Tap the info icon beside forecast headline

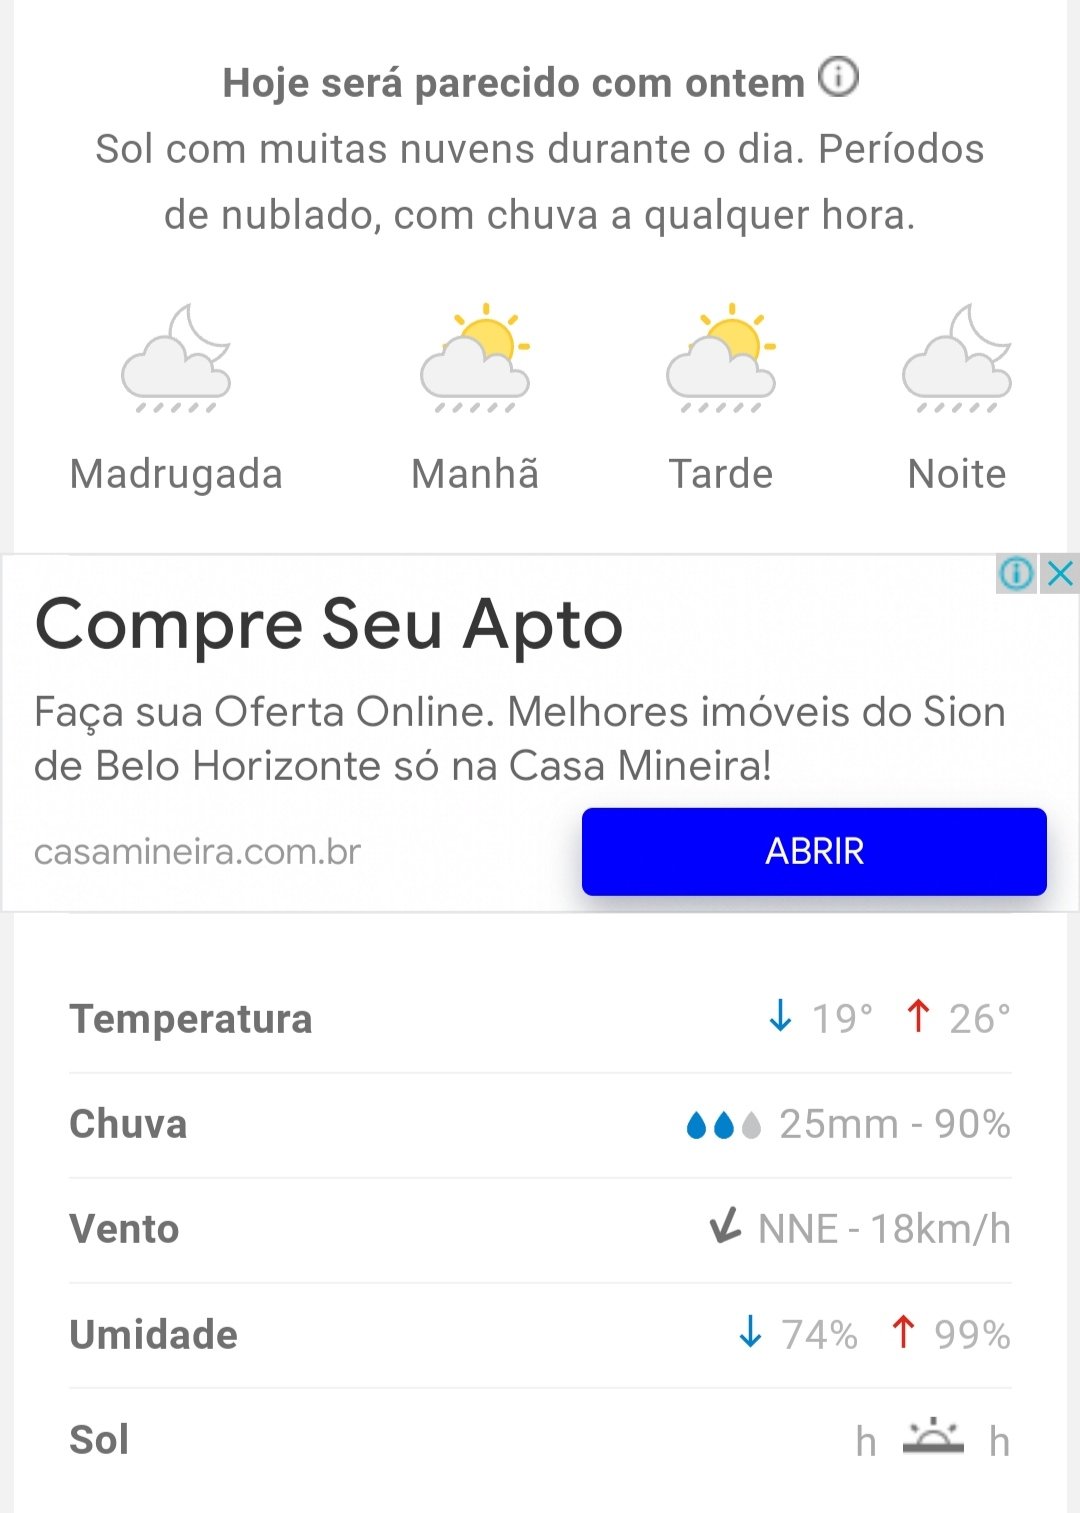[x=838, y=77]
